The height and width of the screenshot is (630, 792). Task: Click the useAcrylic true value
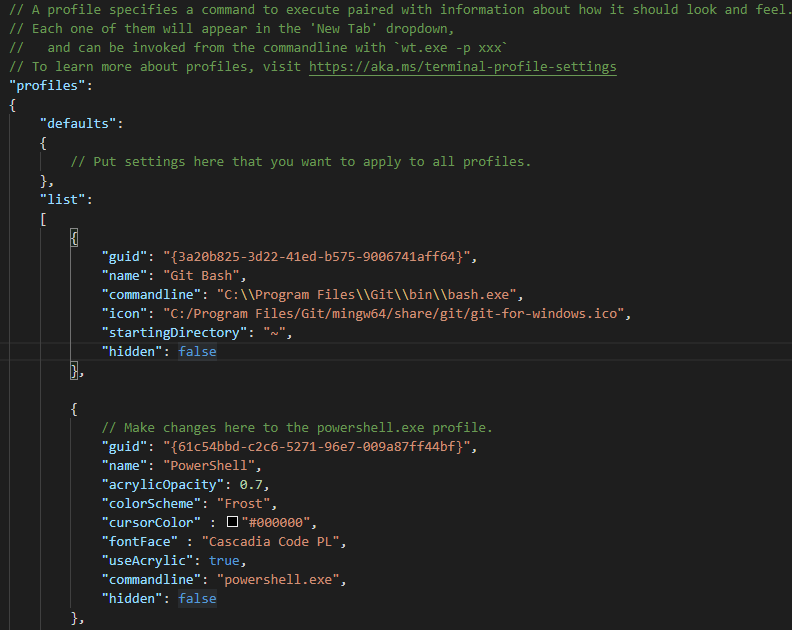224,561
